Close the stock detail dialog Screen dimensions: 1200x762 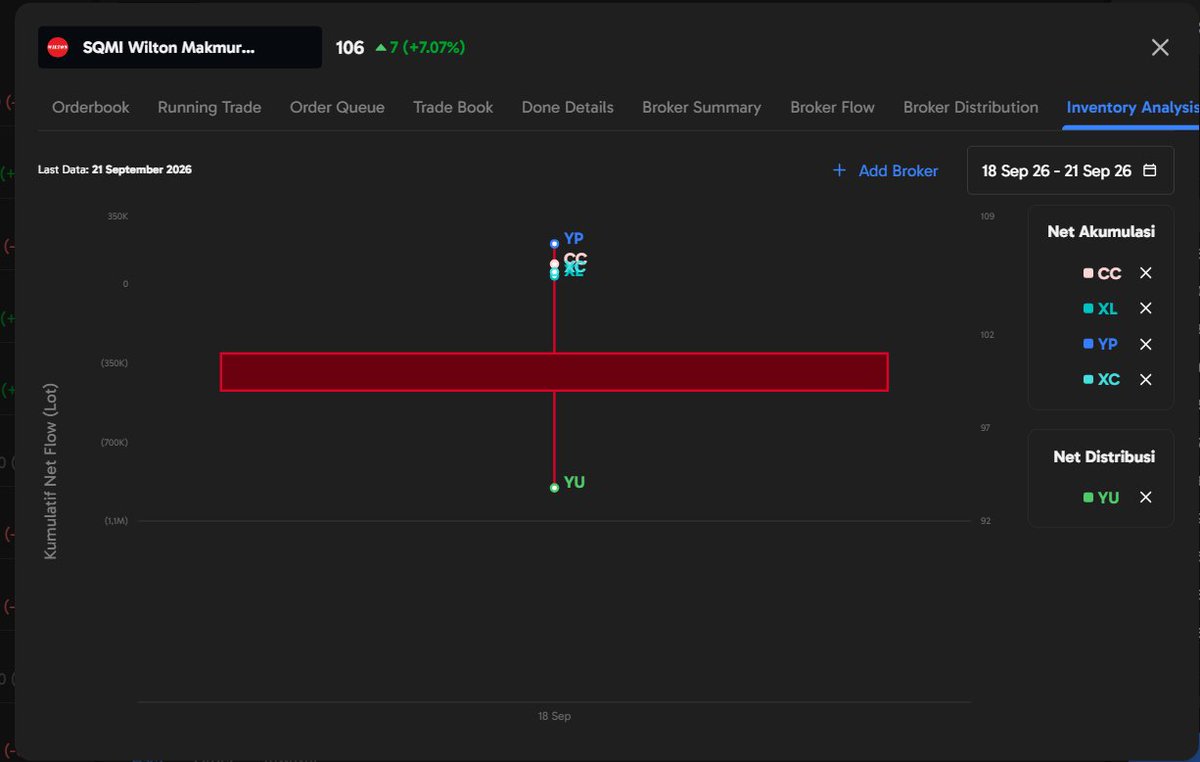tap(1160, 47)
